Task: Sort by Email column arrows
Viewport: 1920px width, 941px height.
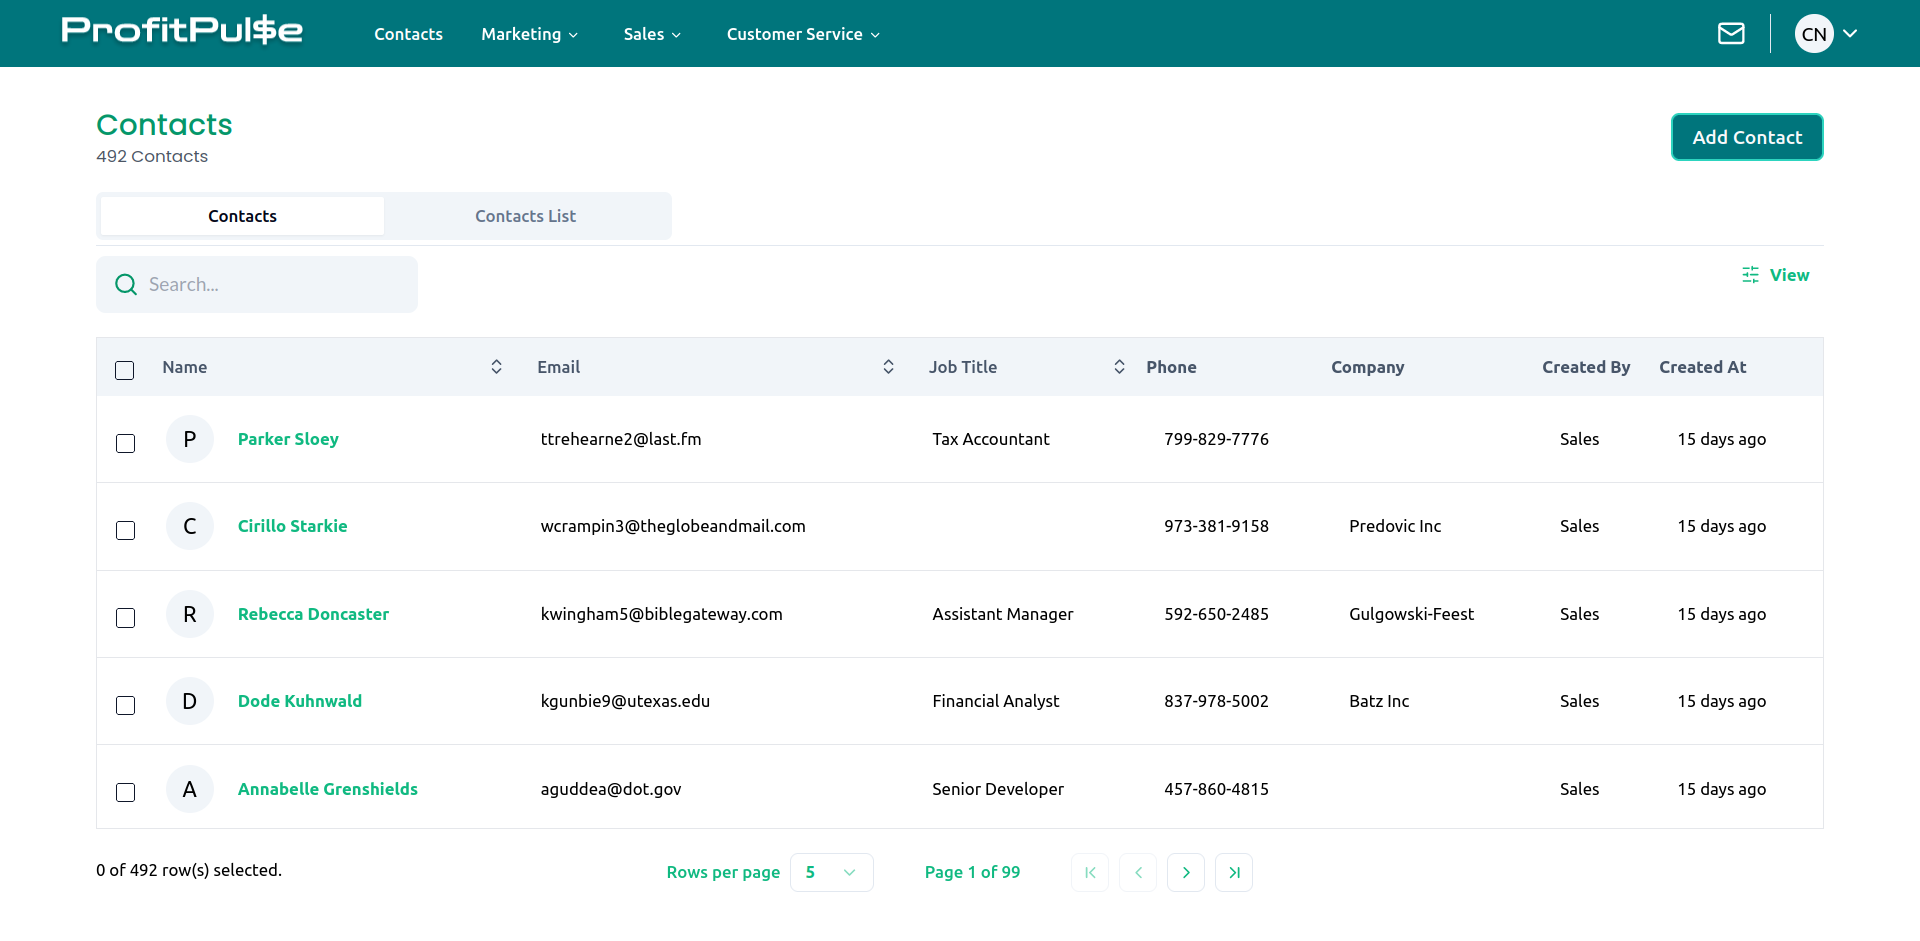Action: coord(888,367)
